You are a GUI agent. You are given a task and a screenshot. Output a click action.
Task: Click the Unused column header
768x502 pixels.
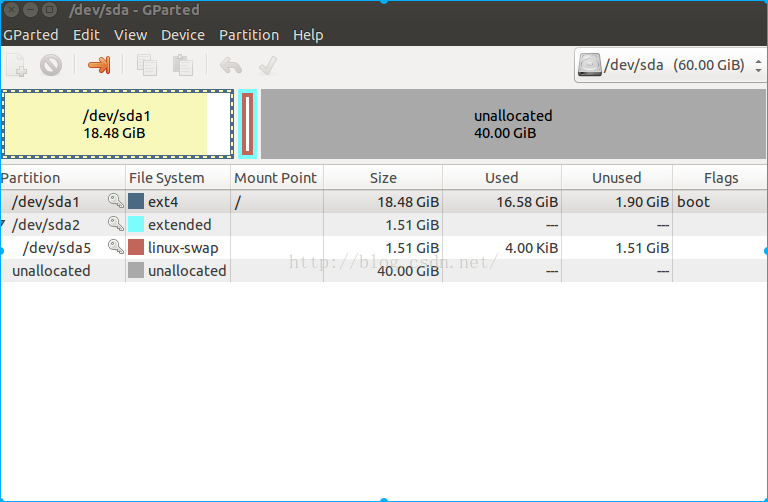tap(617, 178)
